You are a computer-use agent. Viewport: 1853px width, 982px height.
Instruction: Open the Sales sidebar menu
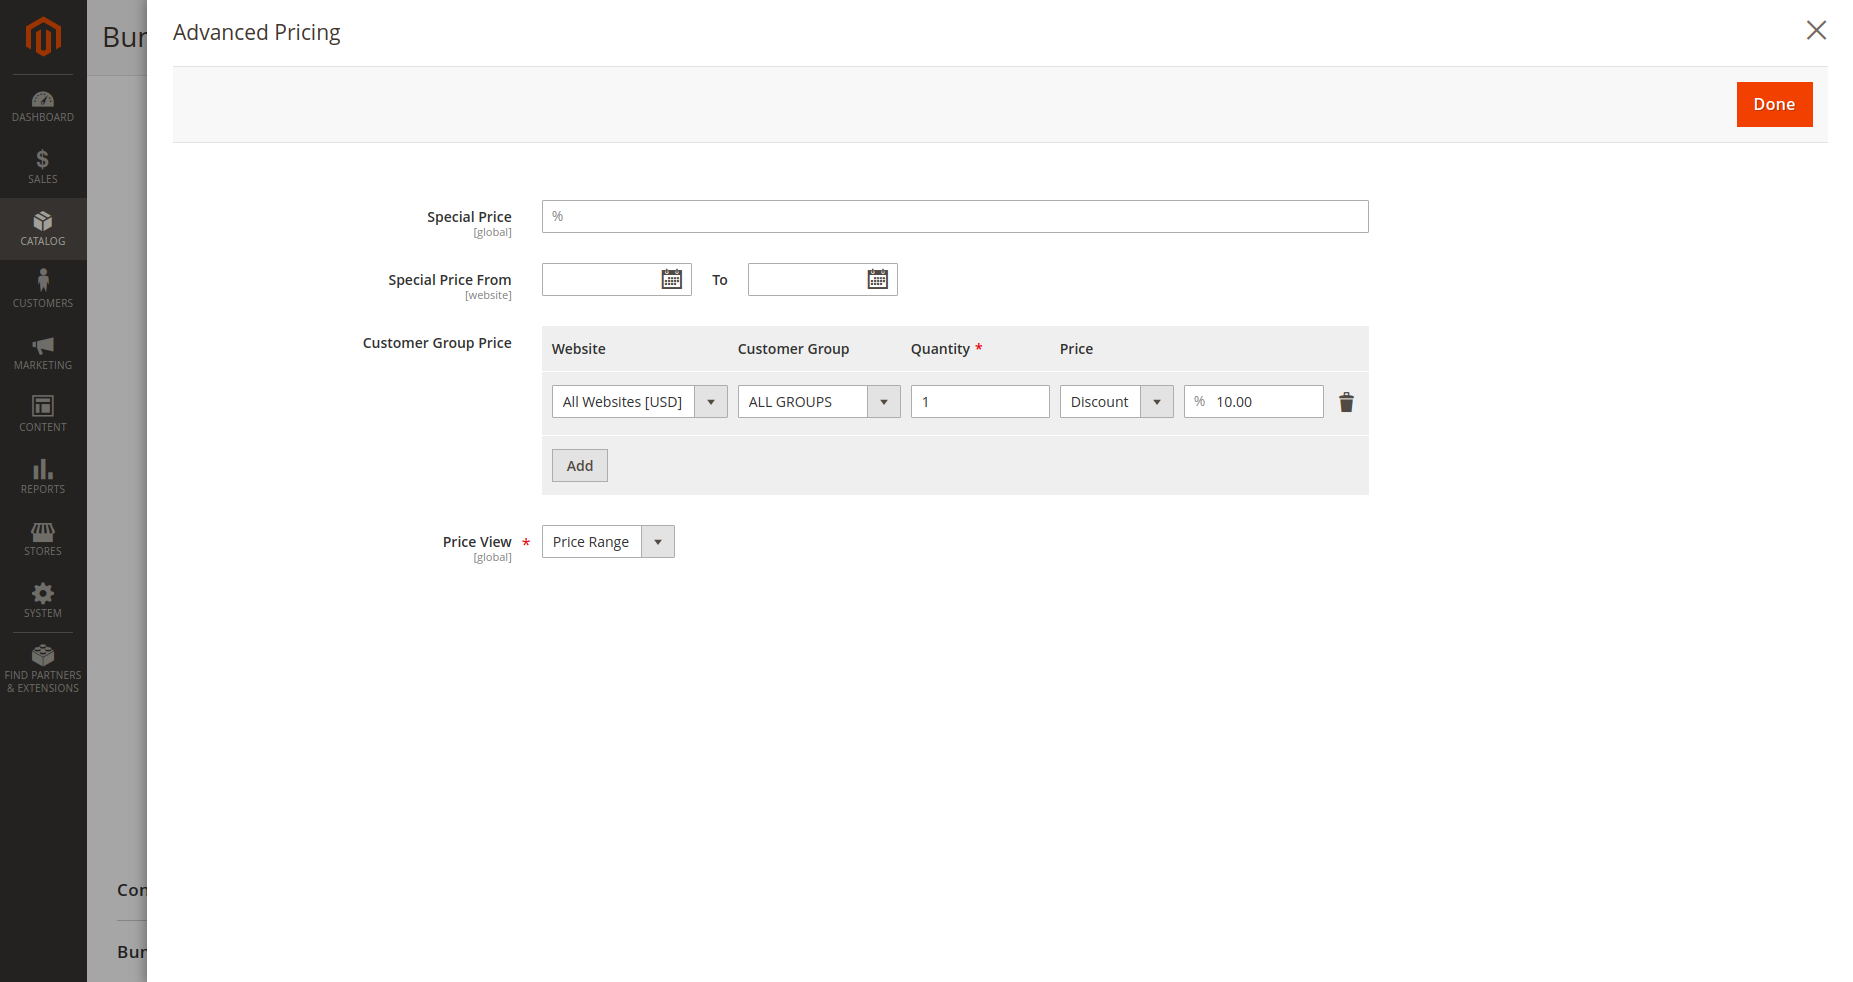tap(43, 167)
